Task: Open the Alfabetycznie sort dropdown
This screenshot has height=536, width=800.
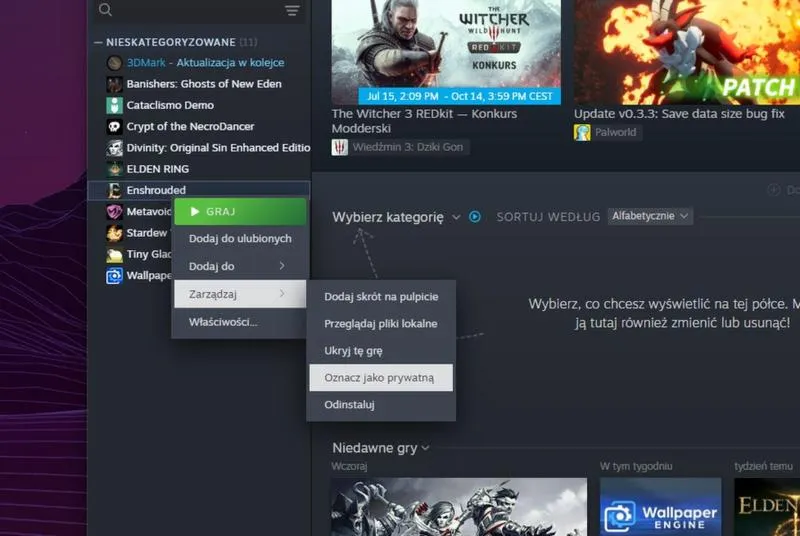Action: coord(650,216)
